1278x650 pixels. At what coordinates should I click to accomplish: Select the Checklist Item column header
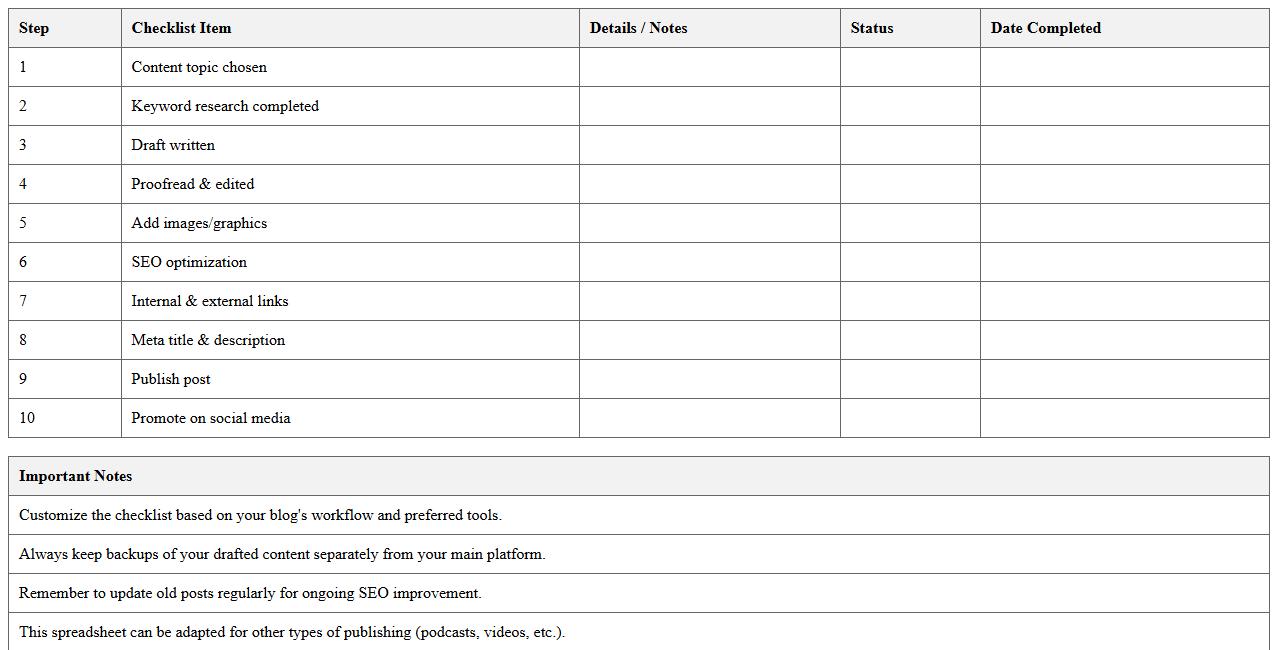[181, 28]
